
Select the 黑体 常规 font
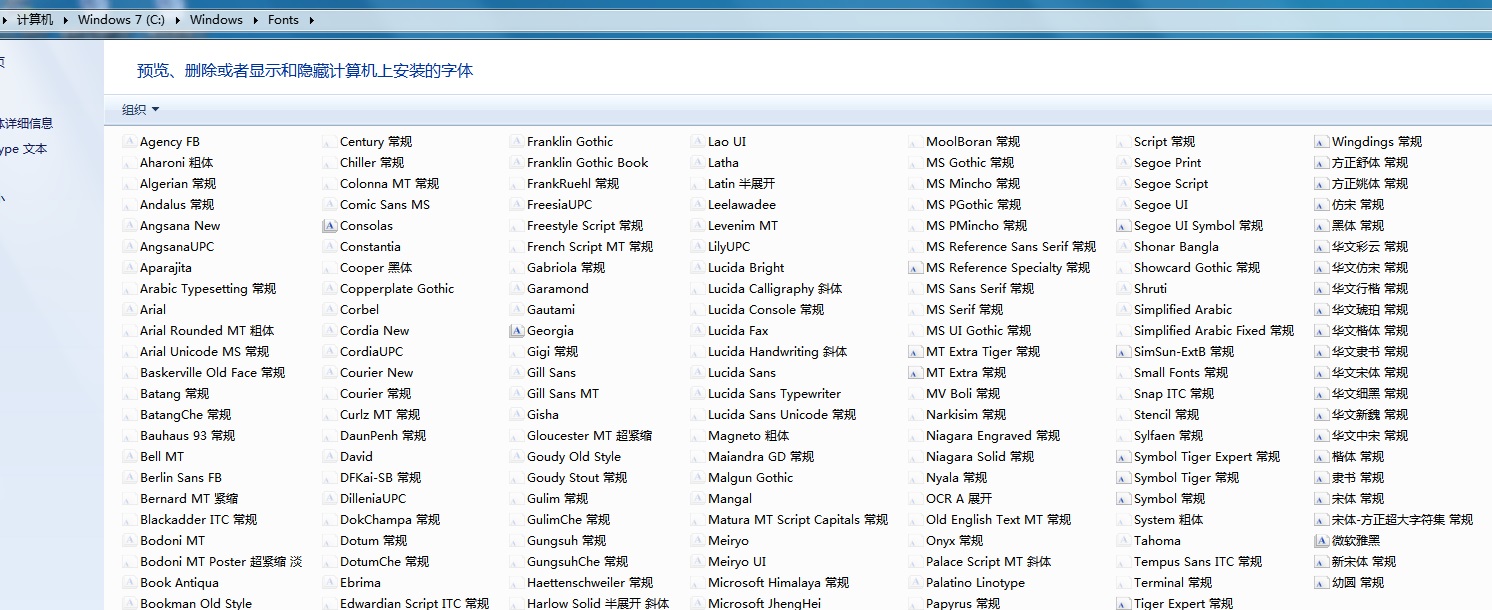coord(1358,226)
